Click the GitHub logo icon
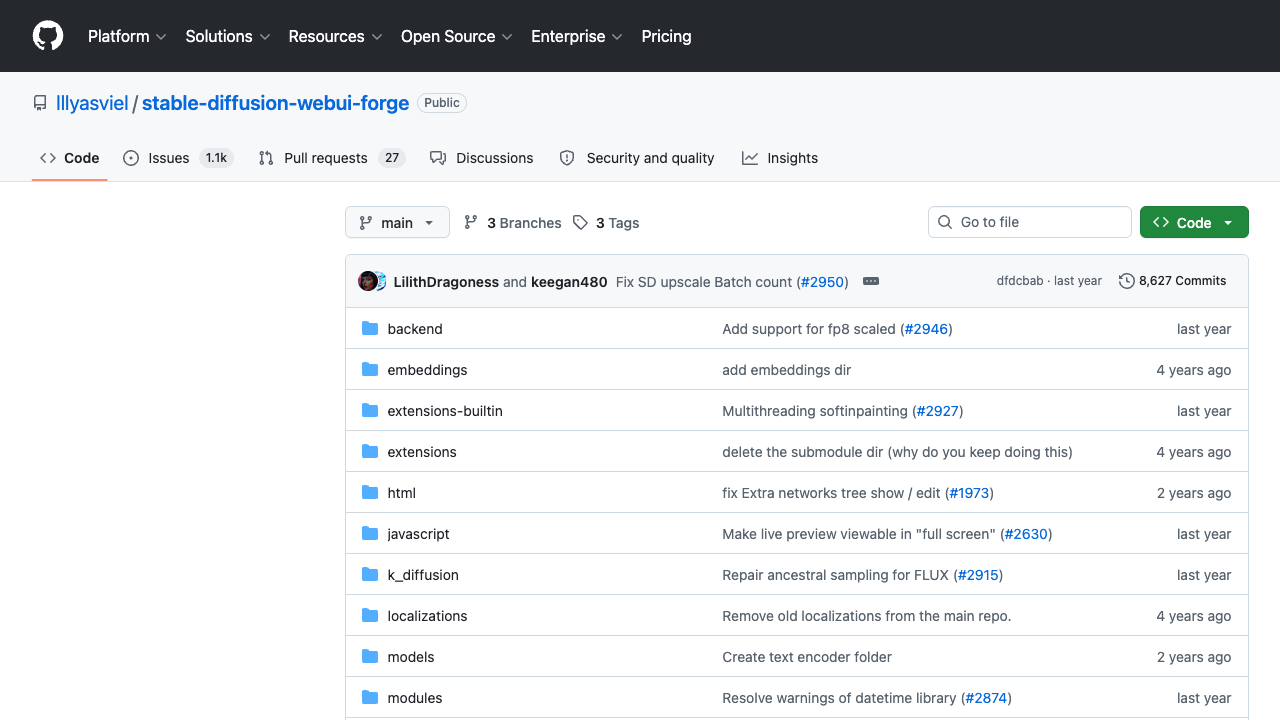 [48, 36]
